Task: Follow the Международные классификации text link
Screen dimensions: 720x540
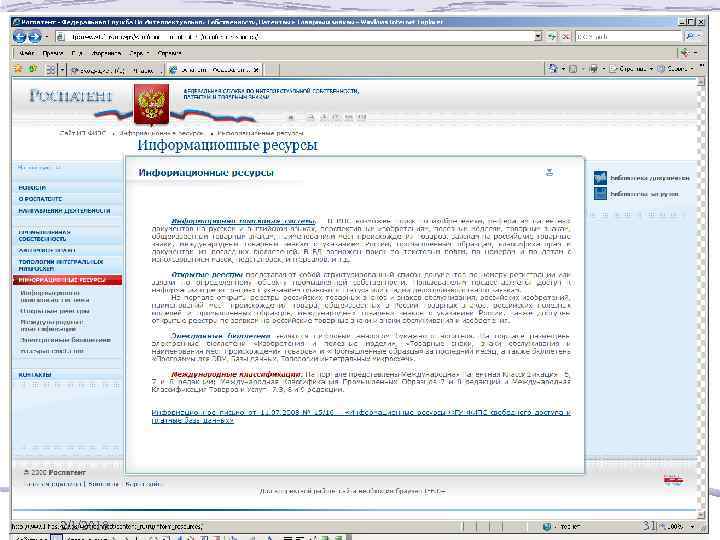Action: coord(237,374)
